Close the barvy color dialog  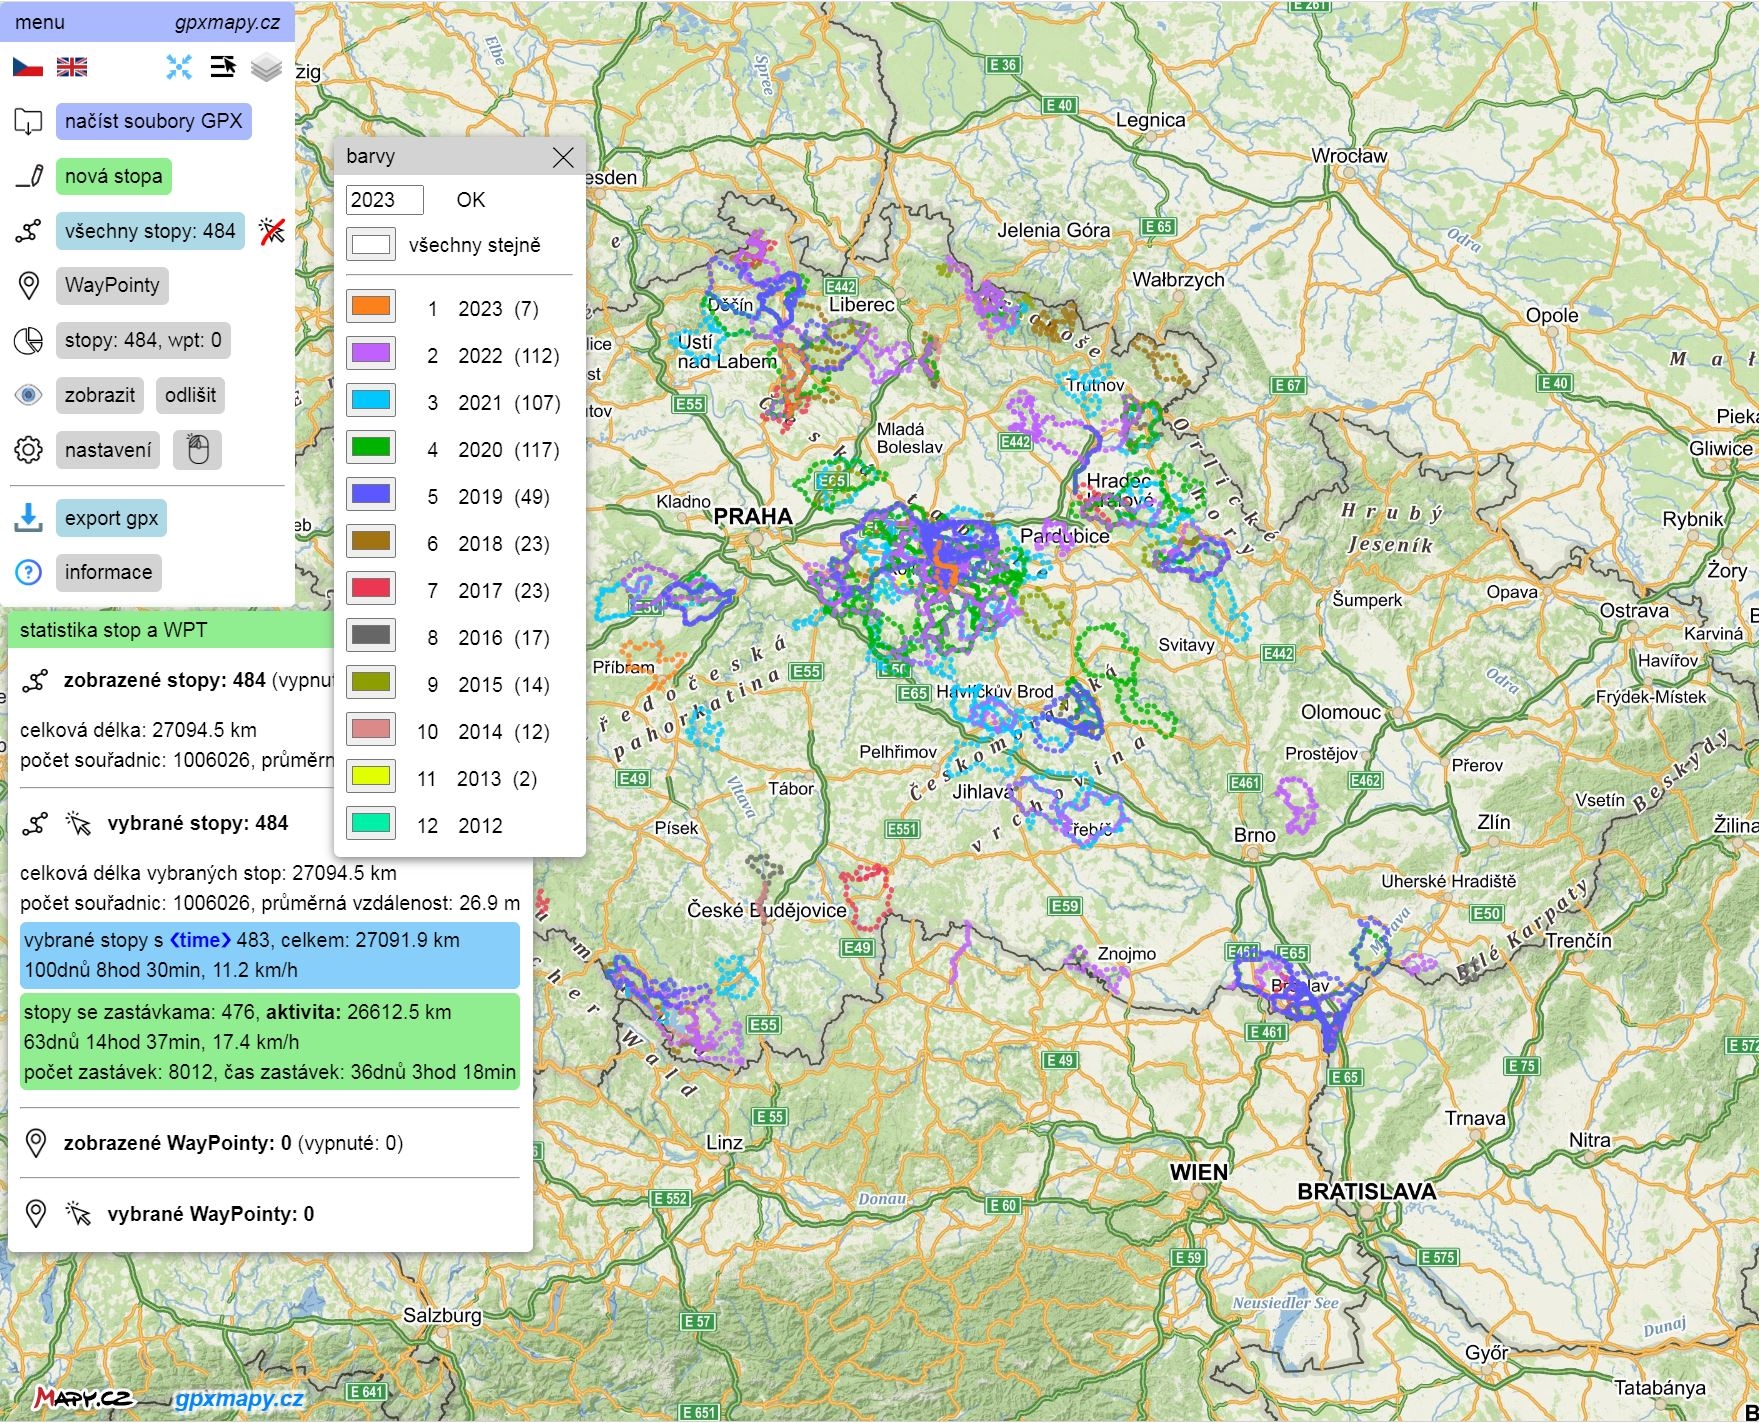563,157
